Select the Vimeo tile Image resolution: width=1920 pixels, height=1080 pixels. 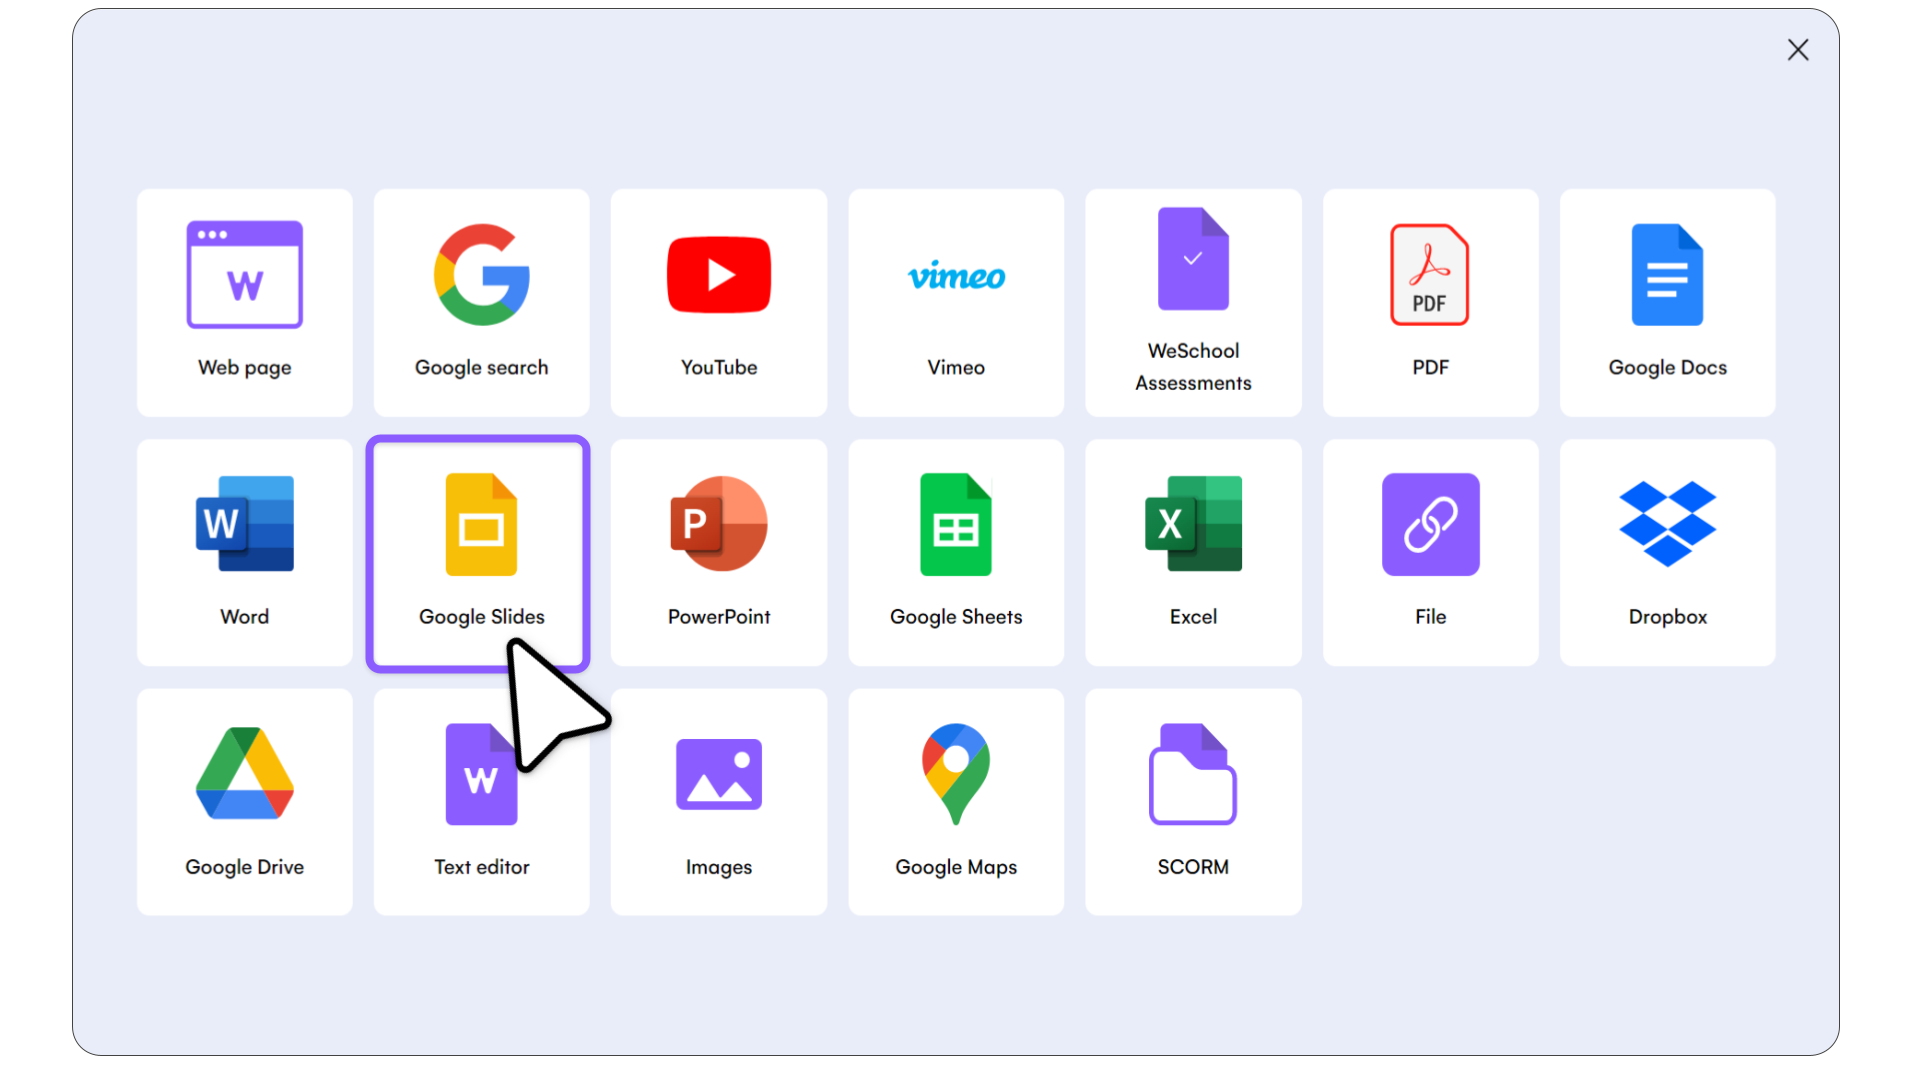956,303
